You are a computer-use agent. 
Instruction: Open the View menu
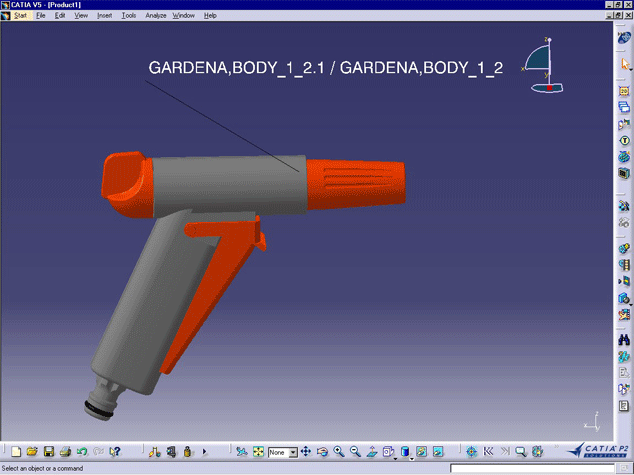coord(81,15)
